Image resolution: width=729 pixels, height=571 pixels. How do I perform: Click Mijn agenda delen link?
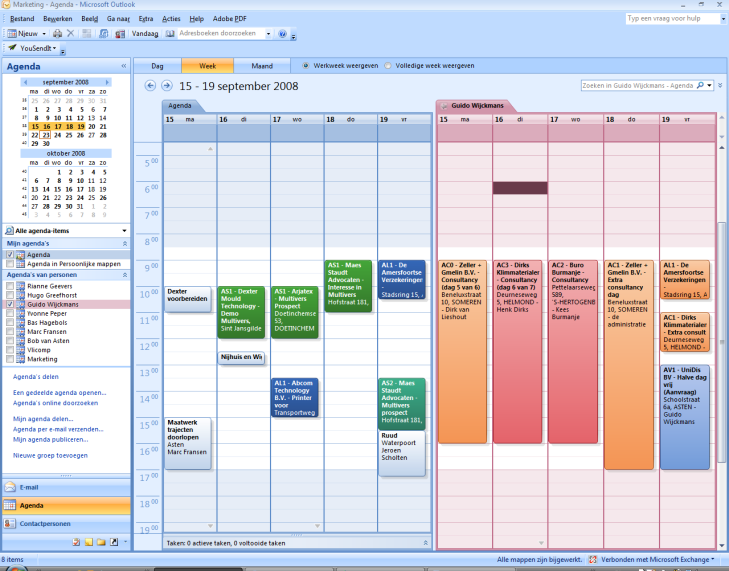43,418
